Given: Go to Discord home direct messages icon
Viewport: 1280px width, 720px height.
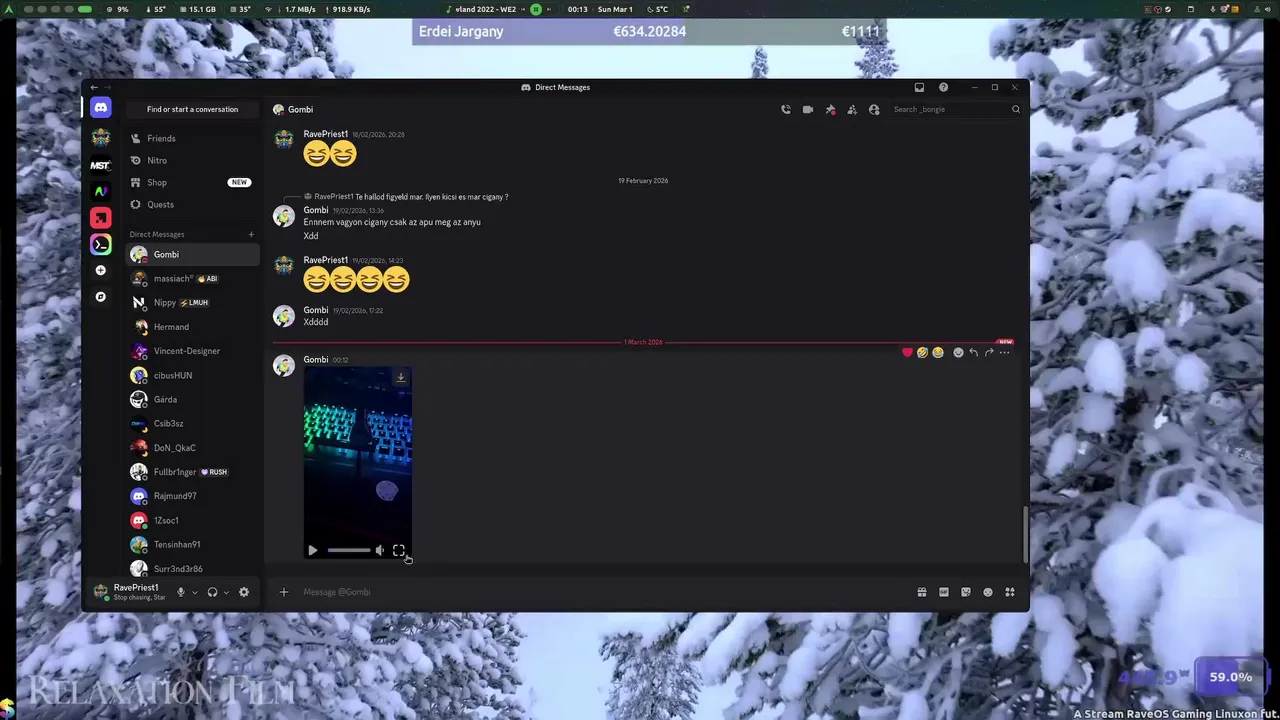Looking at the screenshot, I should click(100, 107).
